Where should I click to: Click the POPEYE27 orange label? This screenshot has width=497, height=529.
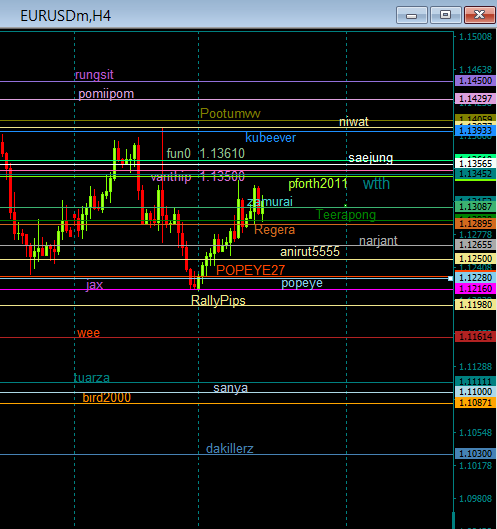point(250,270)
